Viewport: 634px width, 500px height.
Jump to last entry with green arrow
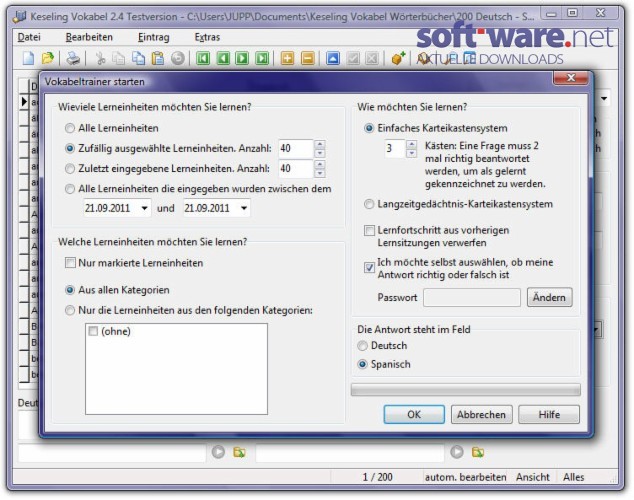pos(262,59)
